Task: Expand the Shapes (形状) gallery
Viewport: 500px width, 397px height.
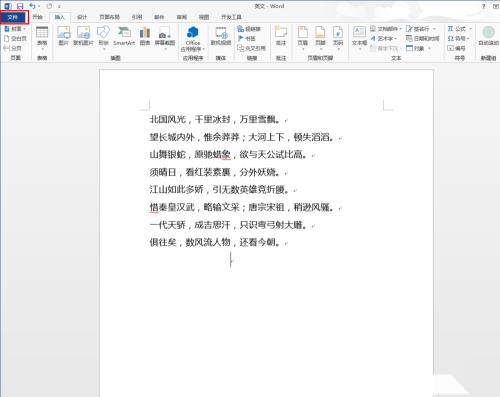Action: 103,38
